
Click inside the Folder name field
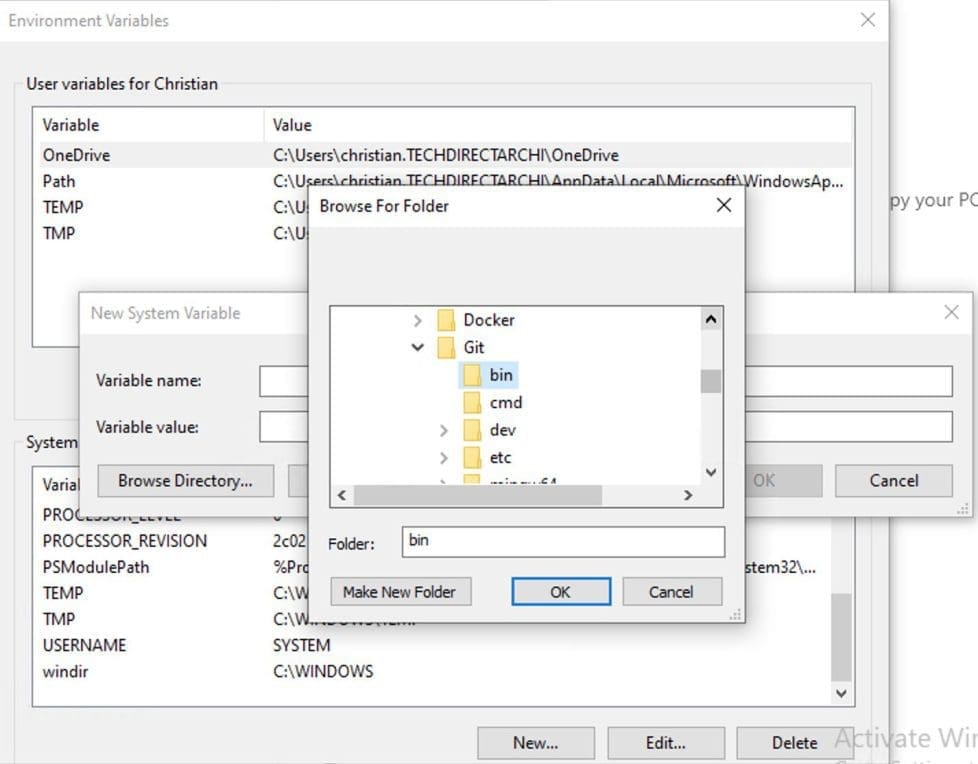(562, 542)
